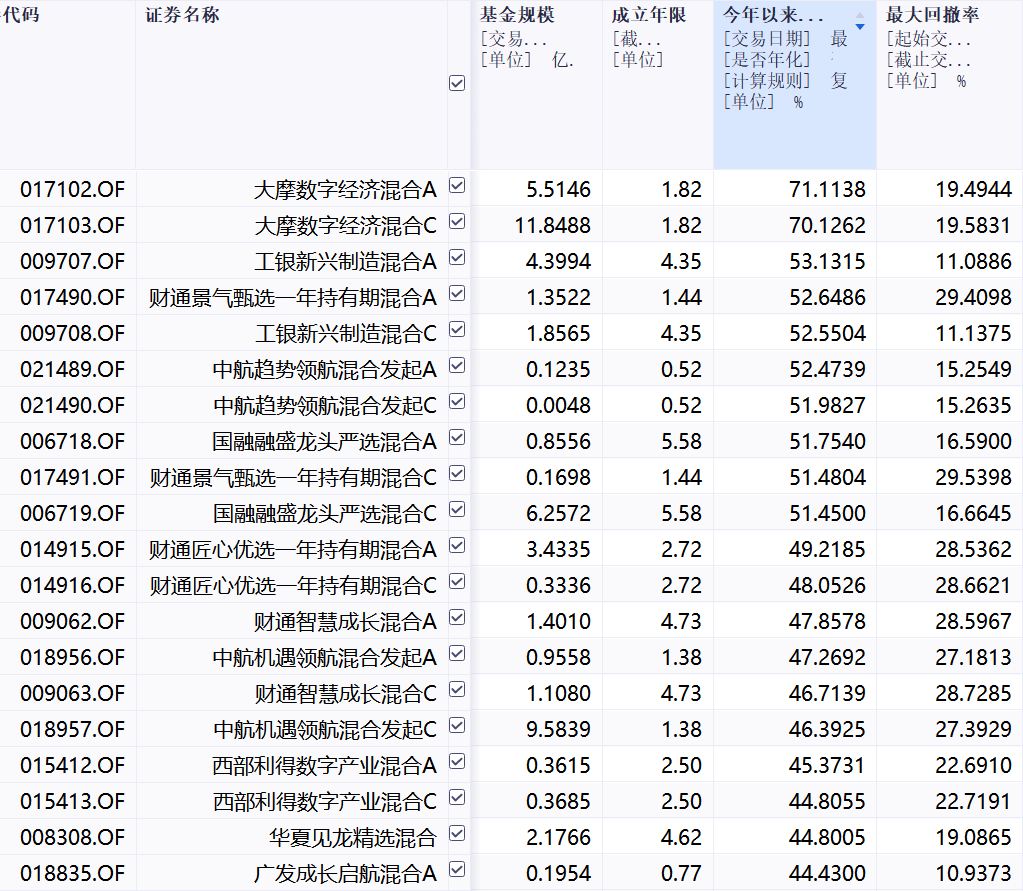This screenshot has width=1023, height=891.
Task: Select fund code 021490.OF
Action: point(72,405)
